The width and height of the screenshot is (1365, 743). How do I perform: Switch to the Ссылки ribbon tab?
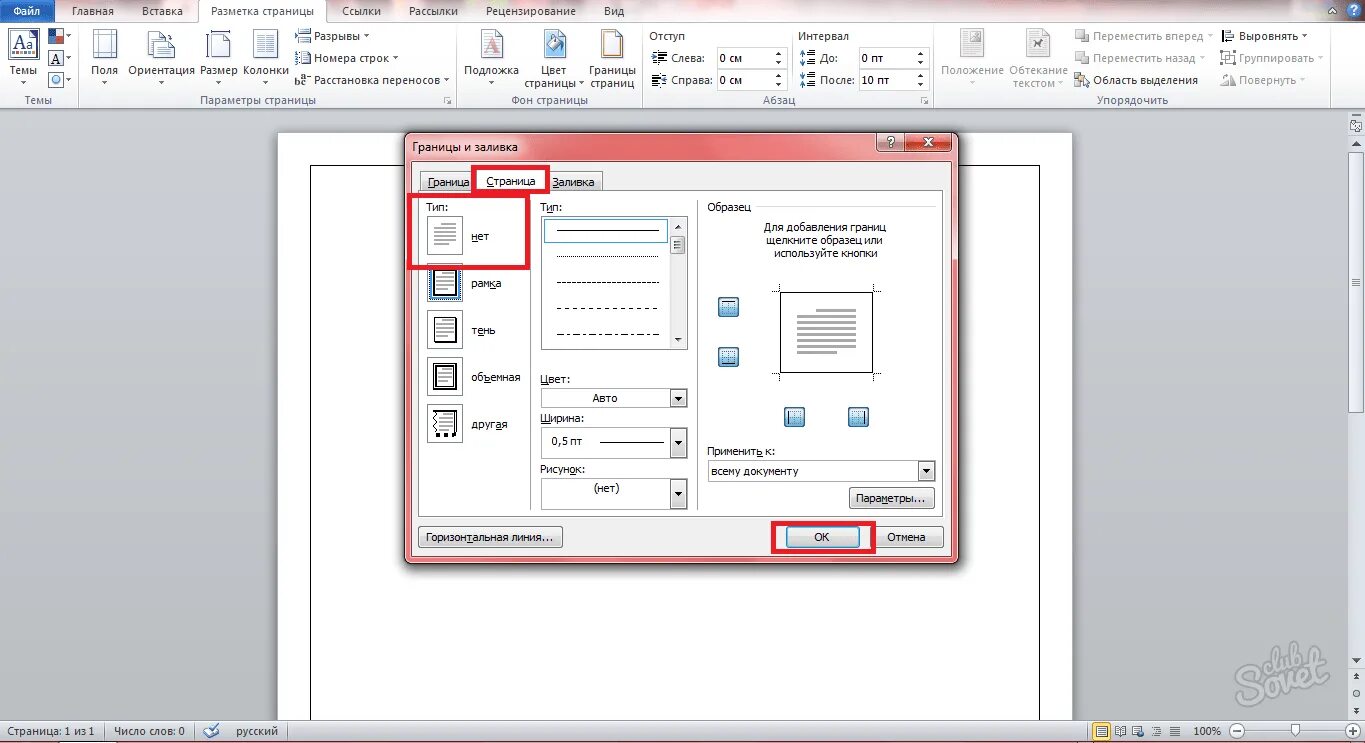click(360, 12)
